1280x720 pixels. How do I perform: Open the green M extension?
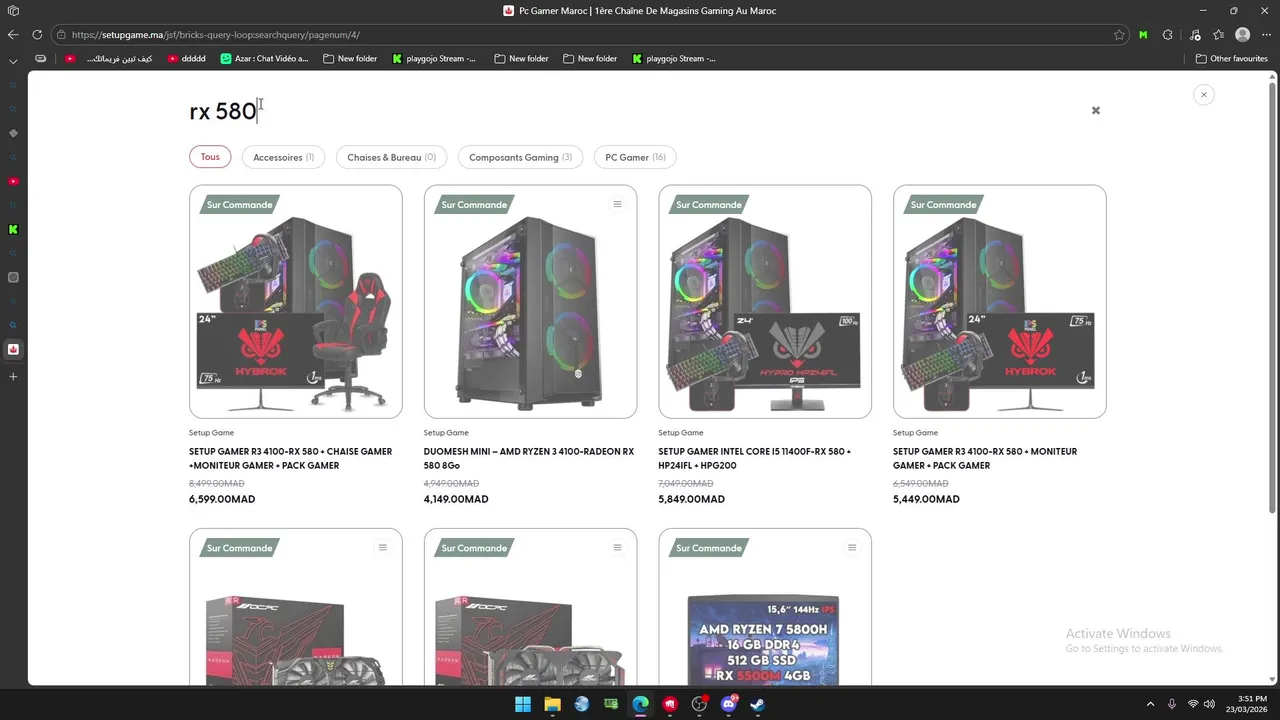1143,34
